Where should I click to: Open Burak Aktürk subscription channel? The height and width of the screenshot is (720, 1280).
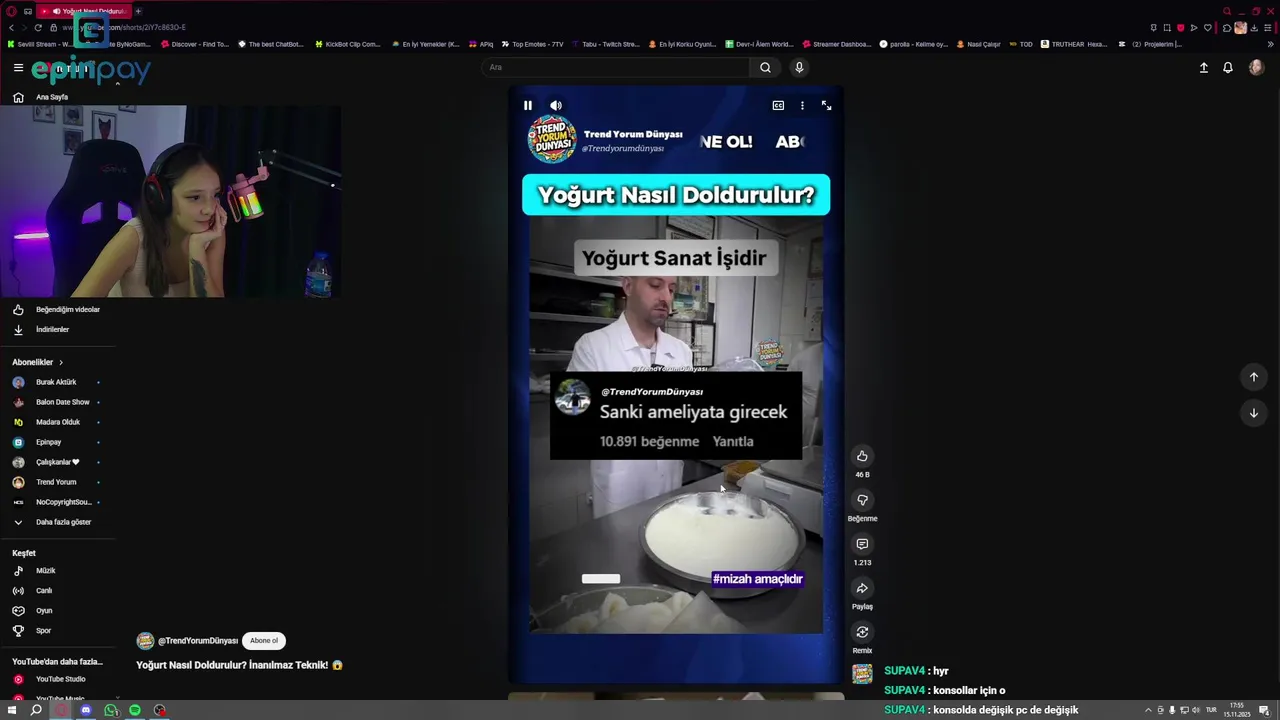[x=58, y=382]
